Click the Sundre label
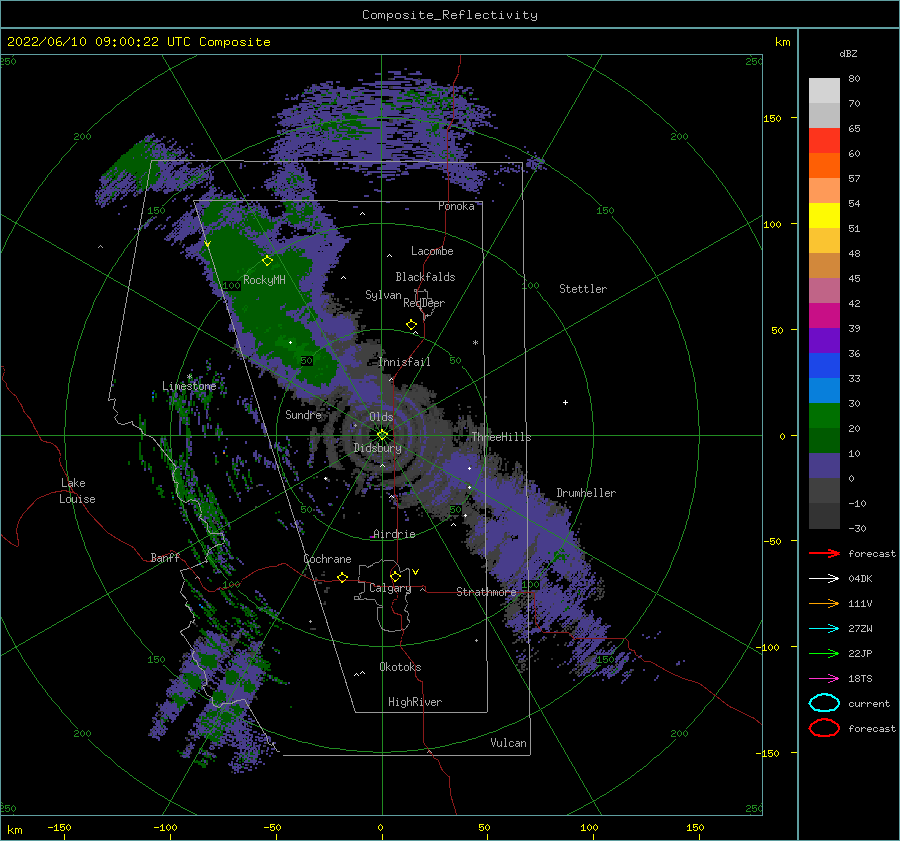 304,415
